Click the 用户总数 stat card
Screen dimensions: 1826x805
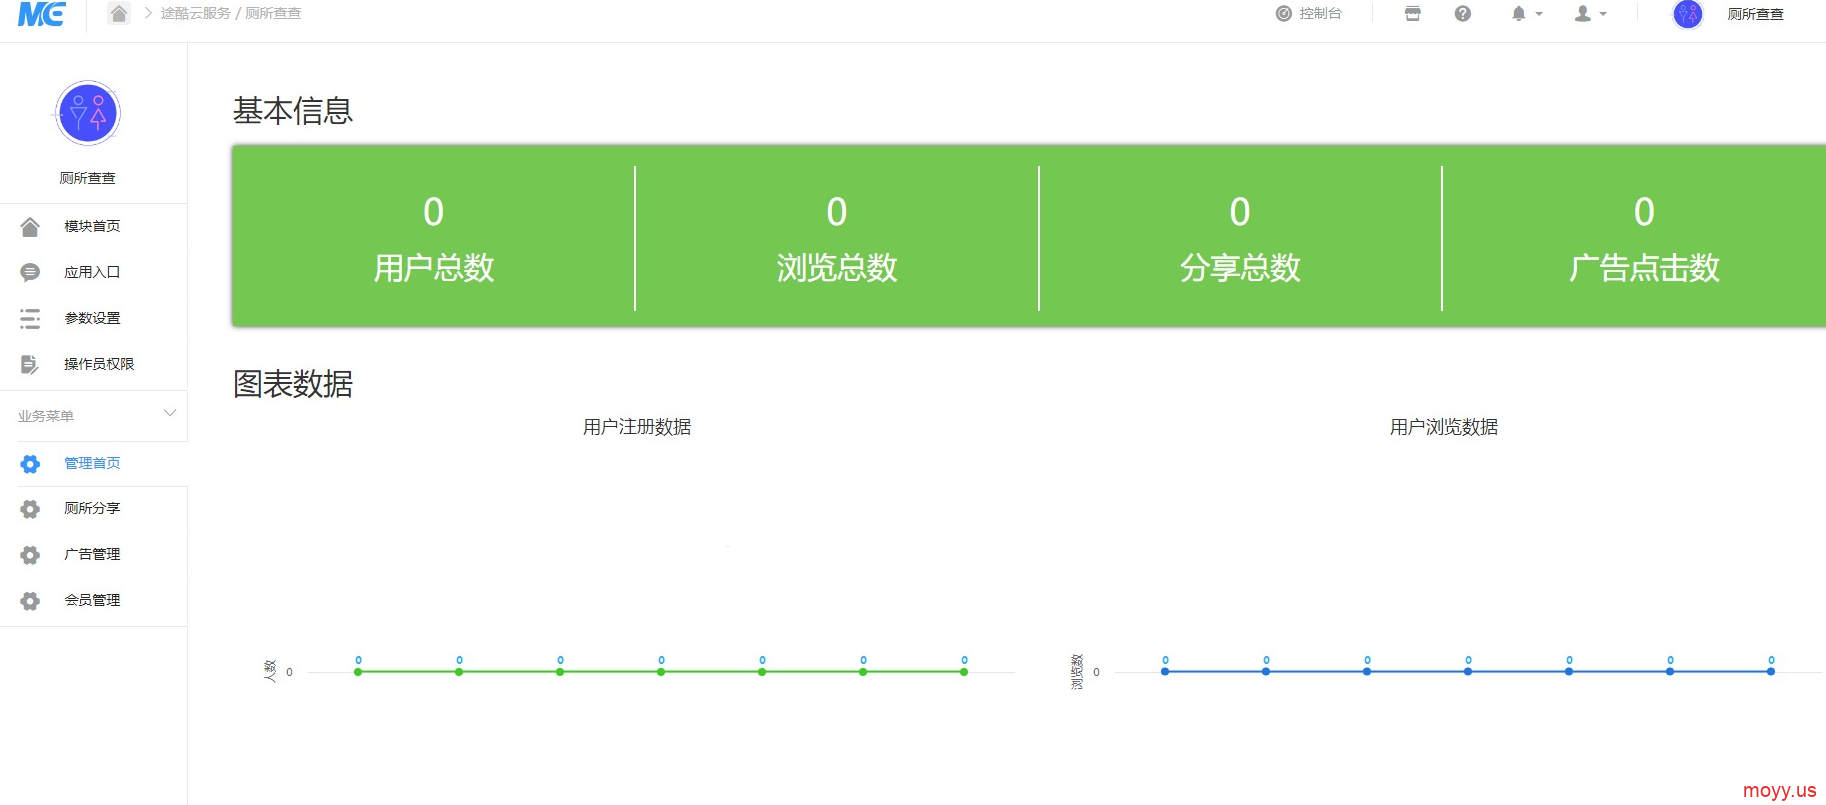pos(434,238)
